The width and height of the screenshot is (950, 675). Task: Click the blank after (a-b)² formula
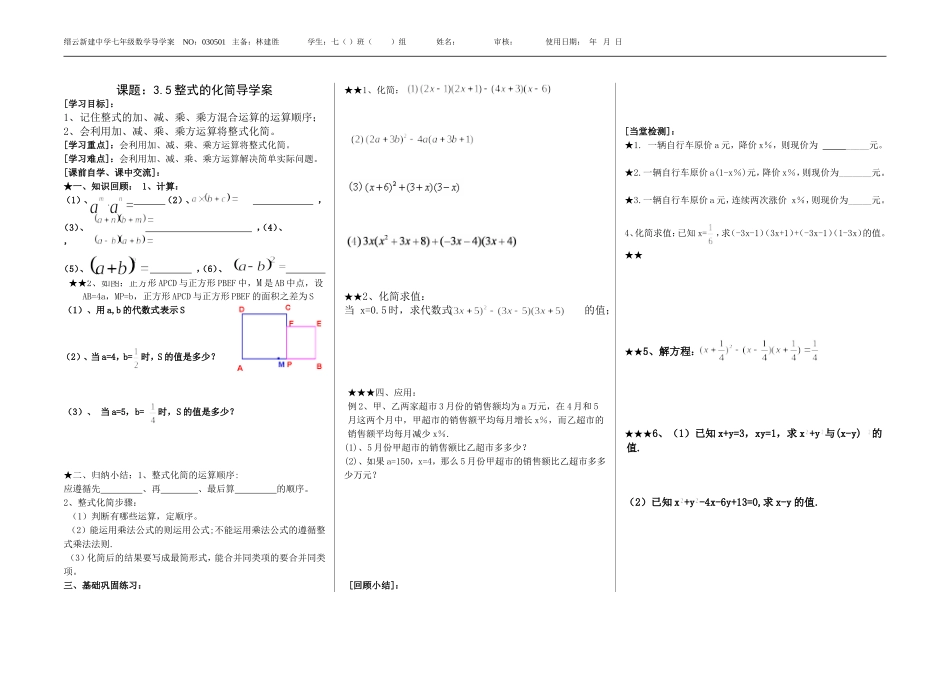[x=306, y=270]
